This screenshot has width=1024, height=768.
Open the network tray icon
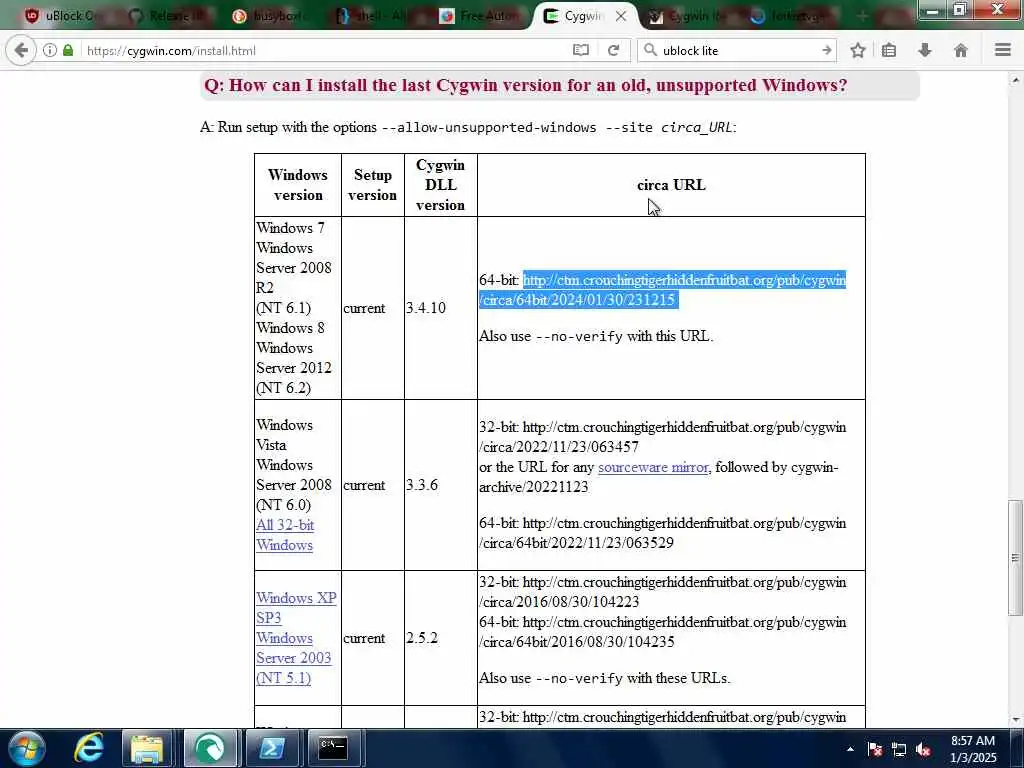(899, 749)
